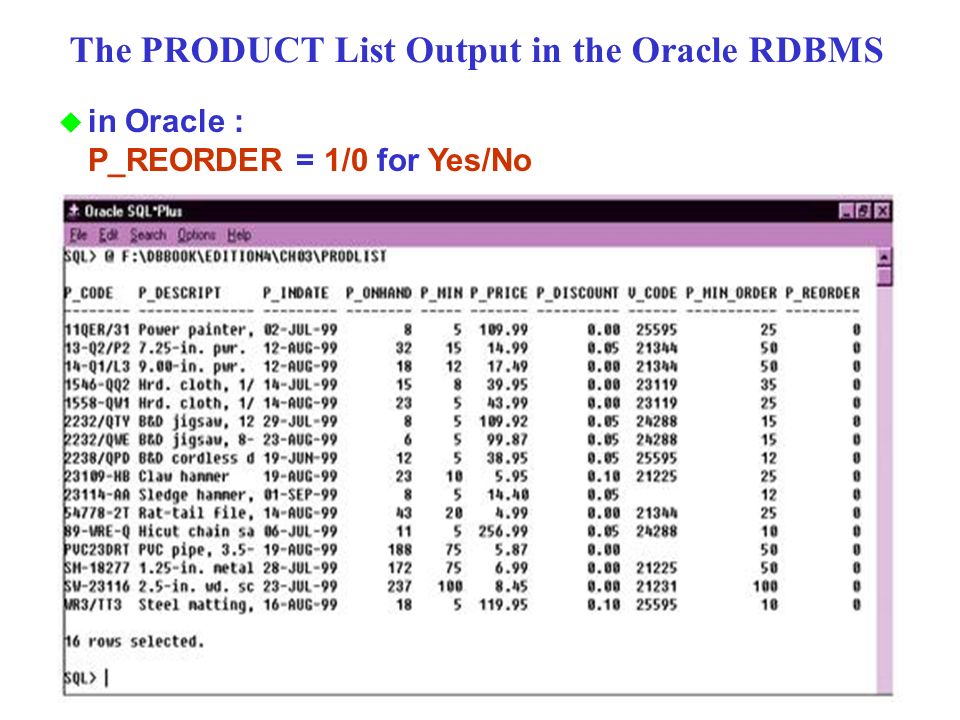Click product code 2232/QWE
960x720 pixels.
click(x=97, y=440)
